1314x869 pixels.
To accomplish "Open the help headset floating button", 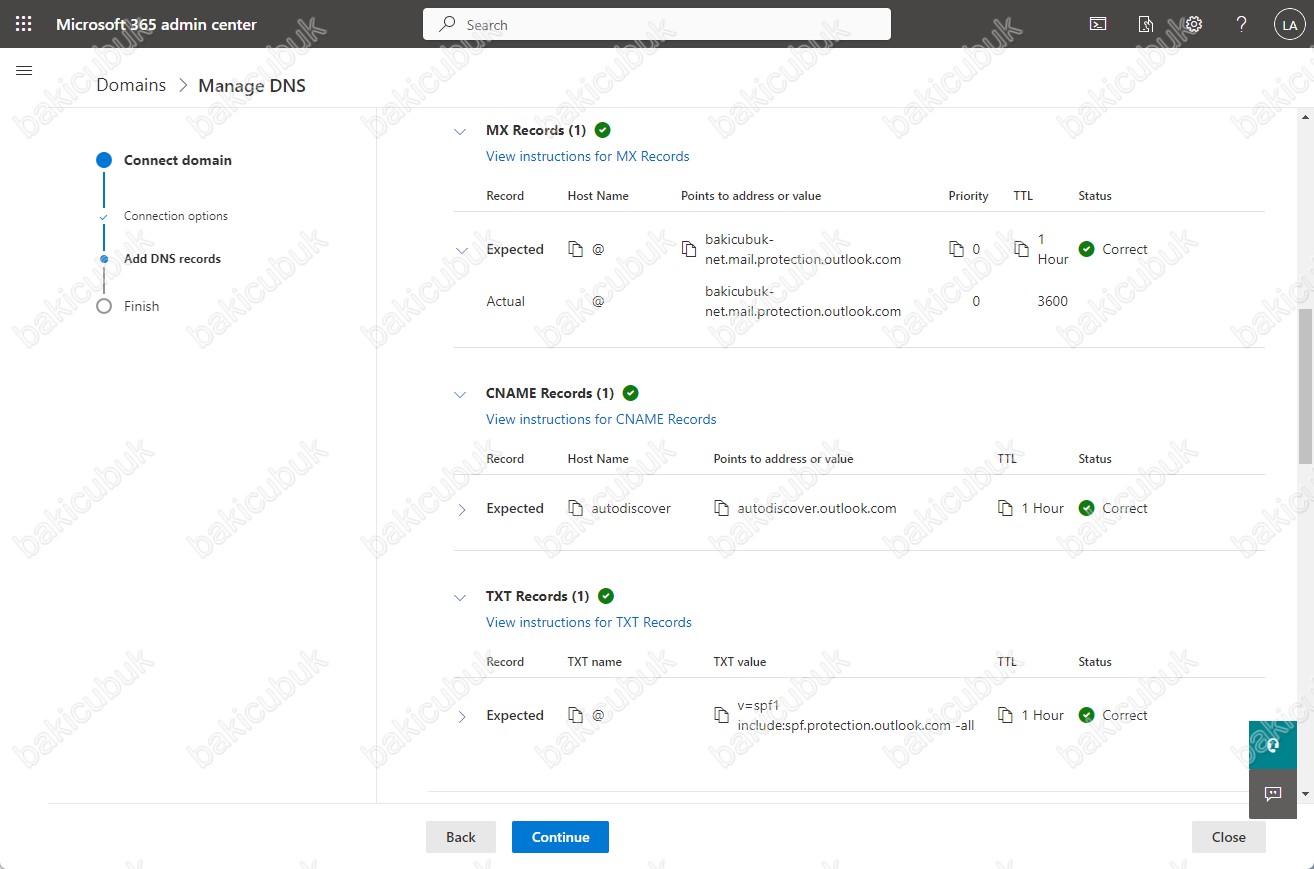I will tap(1273, 745).
